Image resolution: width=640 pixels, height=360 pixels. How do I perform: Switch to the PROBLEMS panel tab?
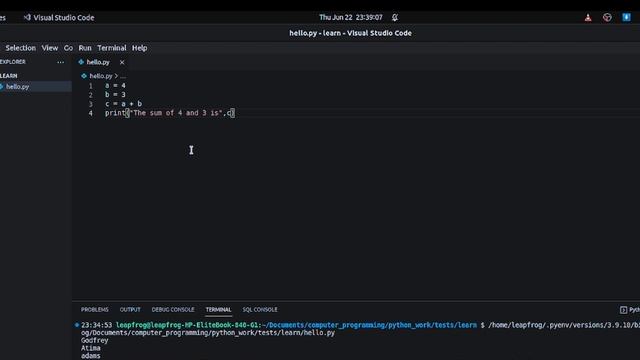(95, 310)
